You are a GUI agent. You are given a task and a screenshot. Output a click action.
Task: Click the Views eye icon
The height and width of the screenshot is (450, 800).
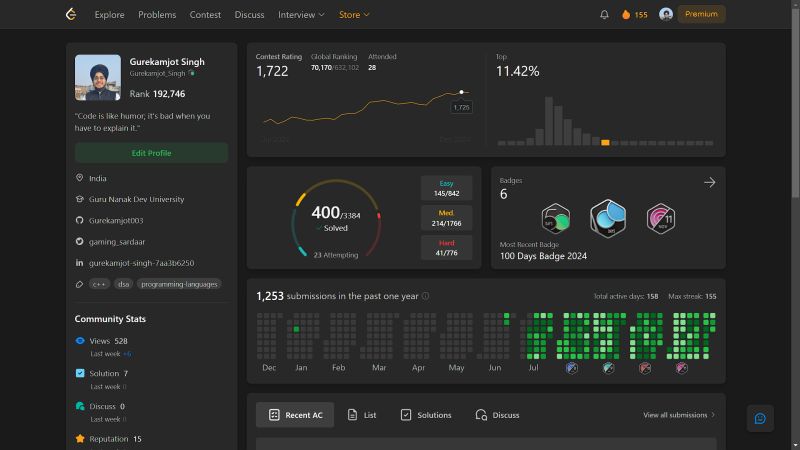(80, 340)
